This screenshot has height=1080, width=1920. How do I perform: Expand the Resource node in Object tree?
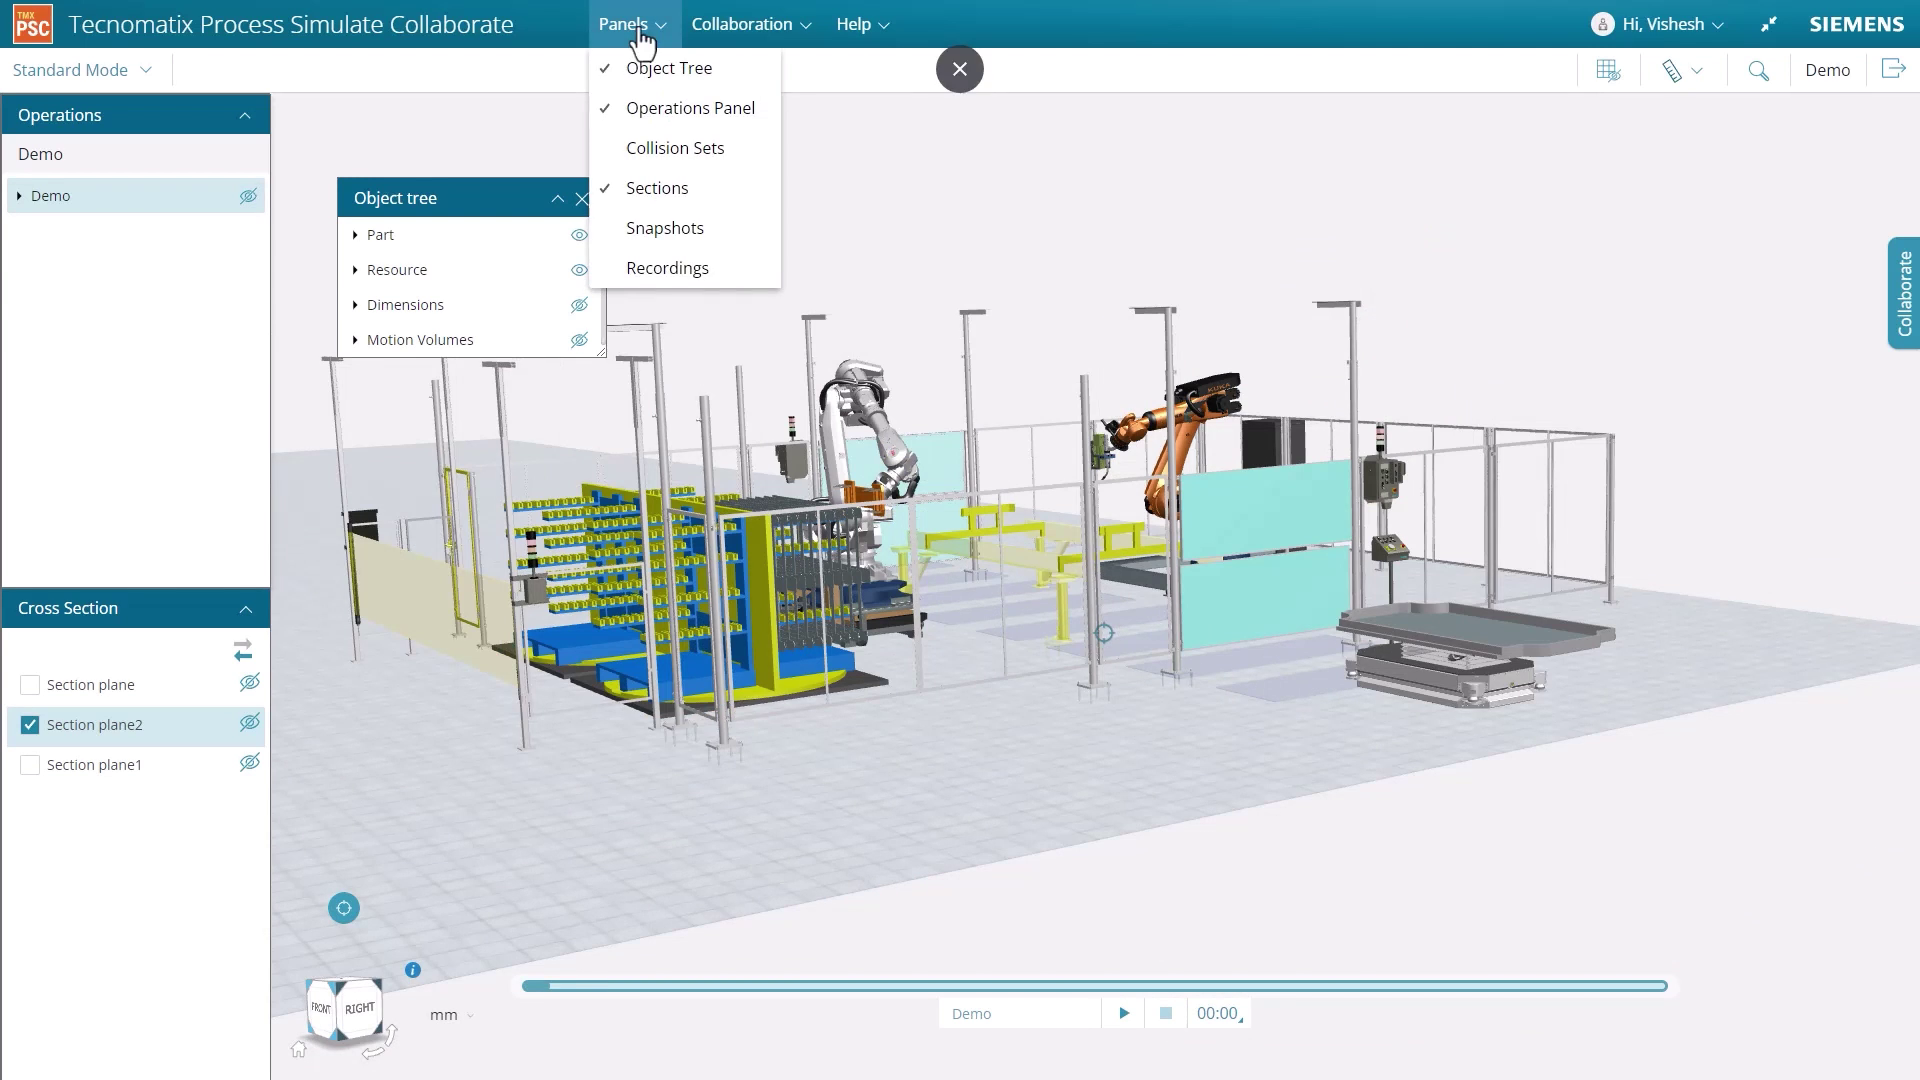point(355,270)
